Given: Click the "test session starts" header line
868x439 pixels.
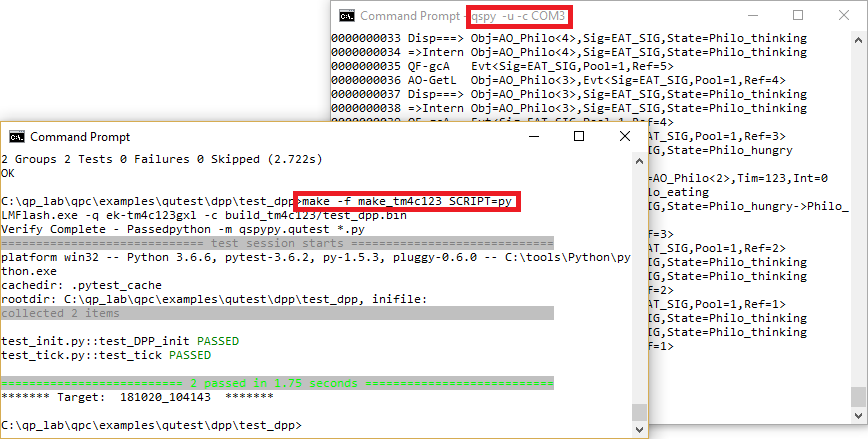Looking at the screenshot, I should pyautogui.click(x=277, y=243).
